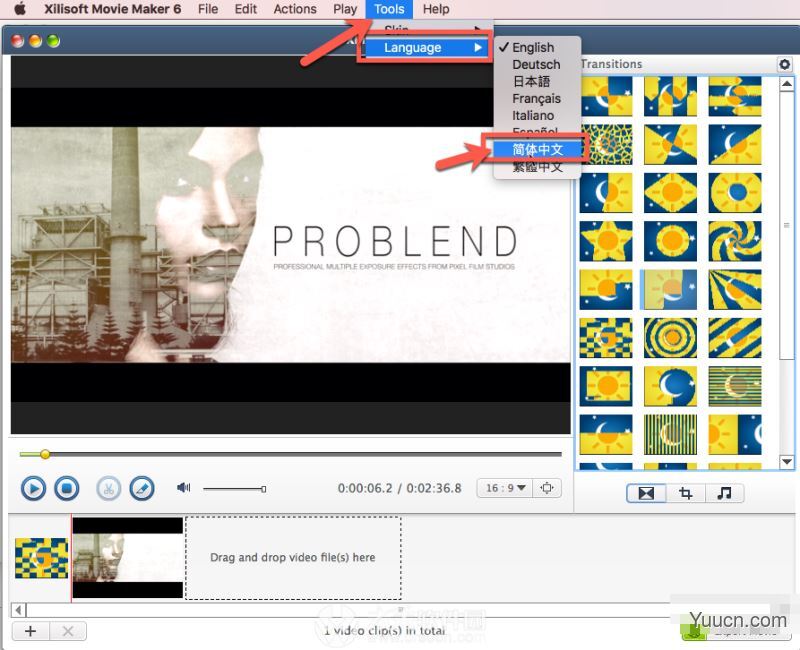This screenshot has width=800, height=650.
Task: Click the fullscreen crosshair icon
Action: 548,488
